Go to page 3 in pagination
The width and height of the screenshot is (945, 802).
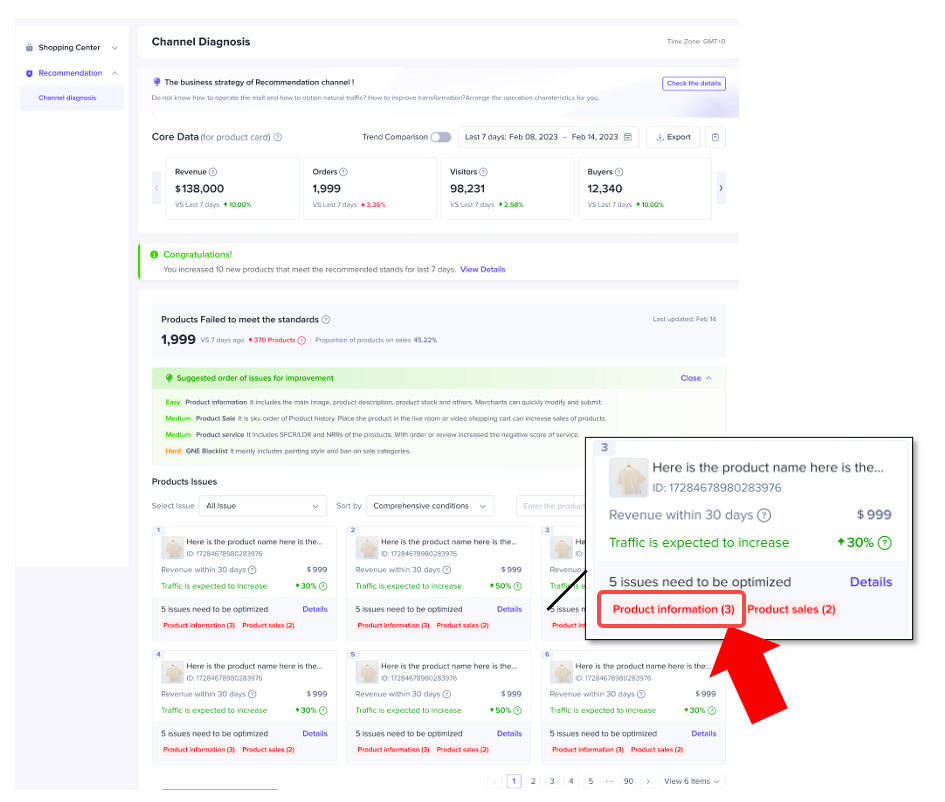point(552,781)
